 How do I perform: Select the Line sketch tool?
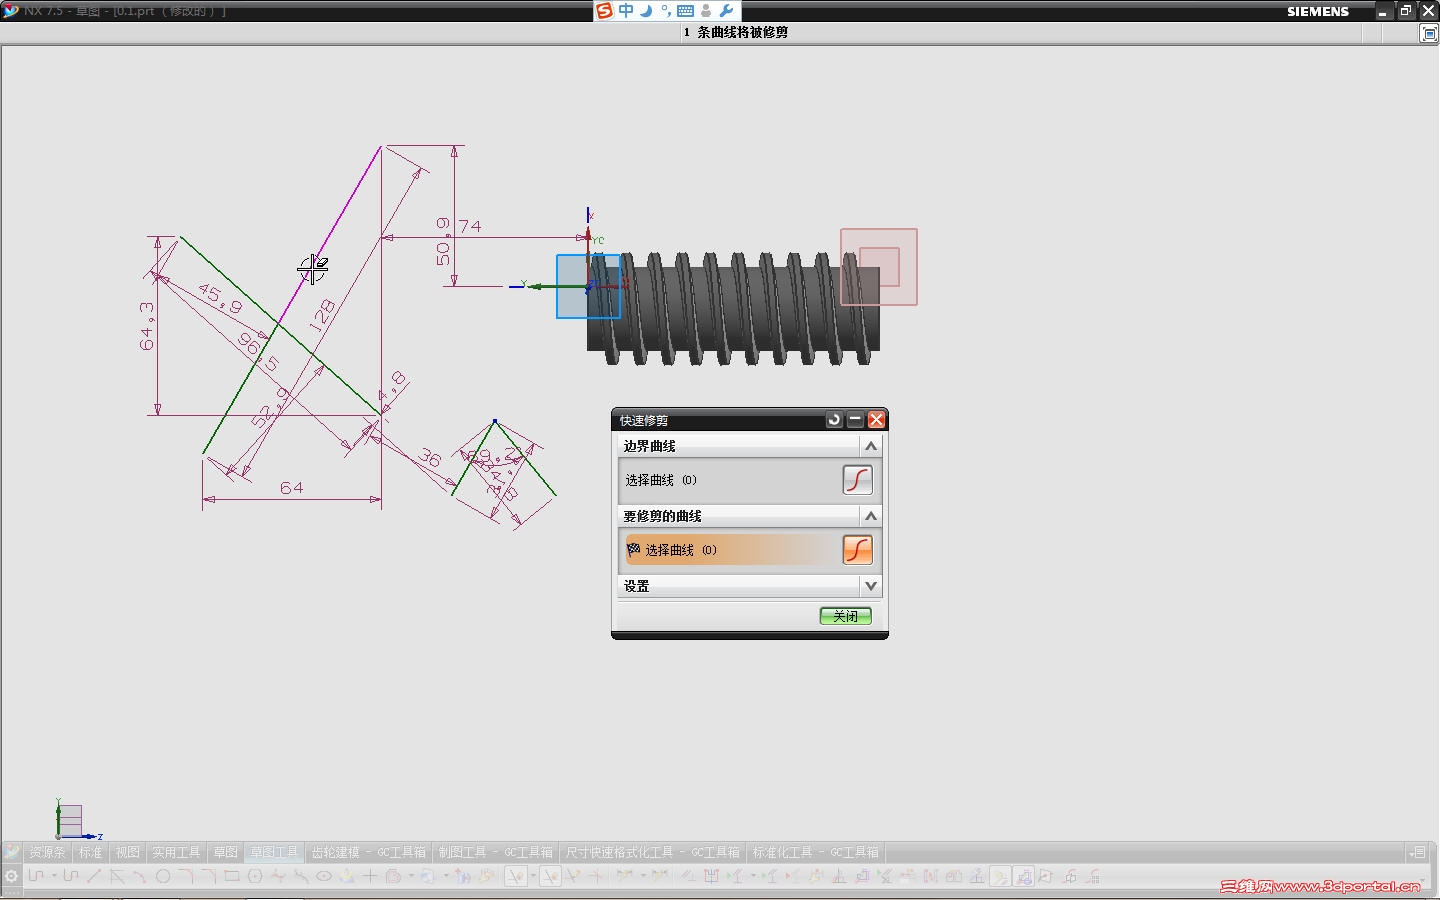click(94, 877)
